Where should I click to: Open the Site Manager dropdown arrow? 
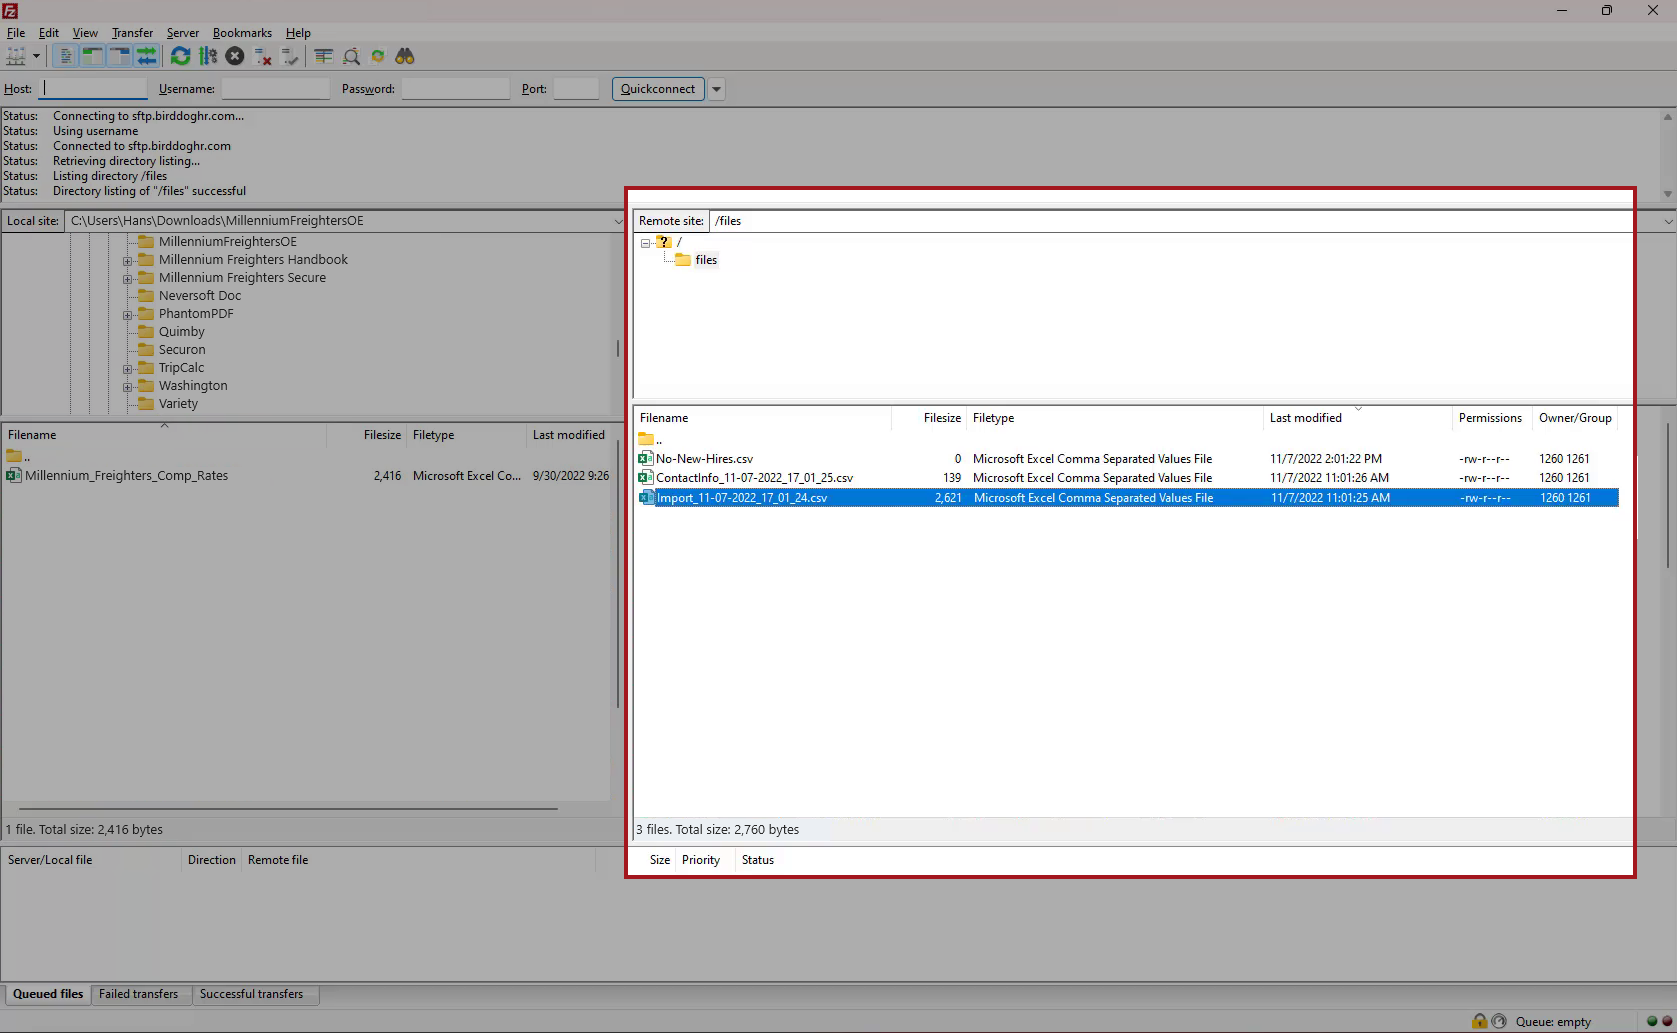tap(36, 56)
